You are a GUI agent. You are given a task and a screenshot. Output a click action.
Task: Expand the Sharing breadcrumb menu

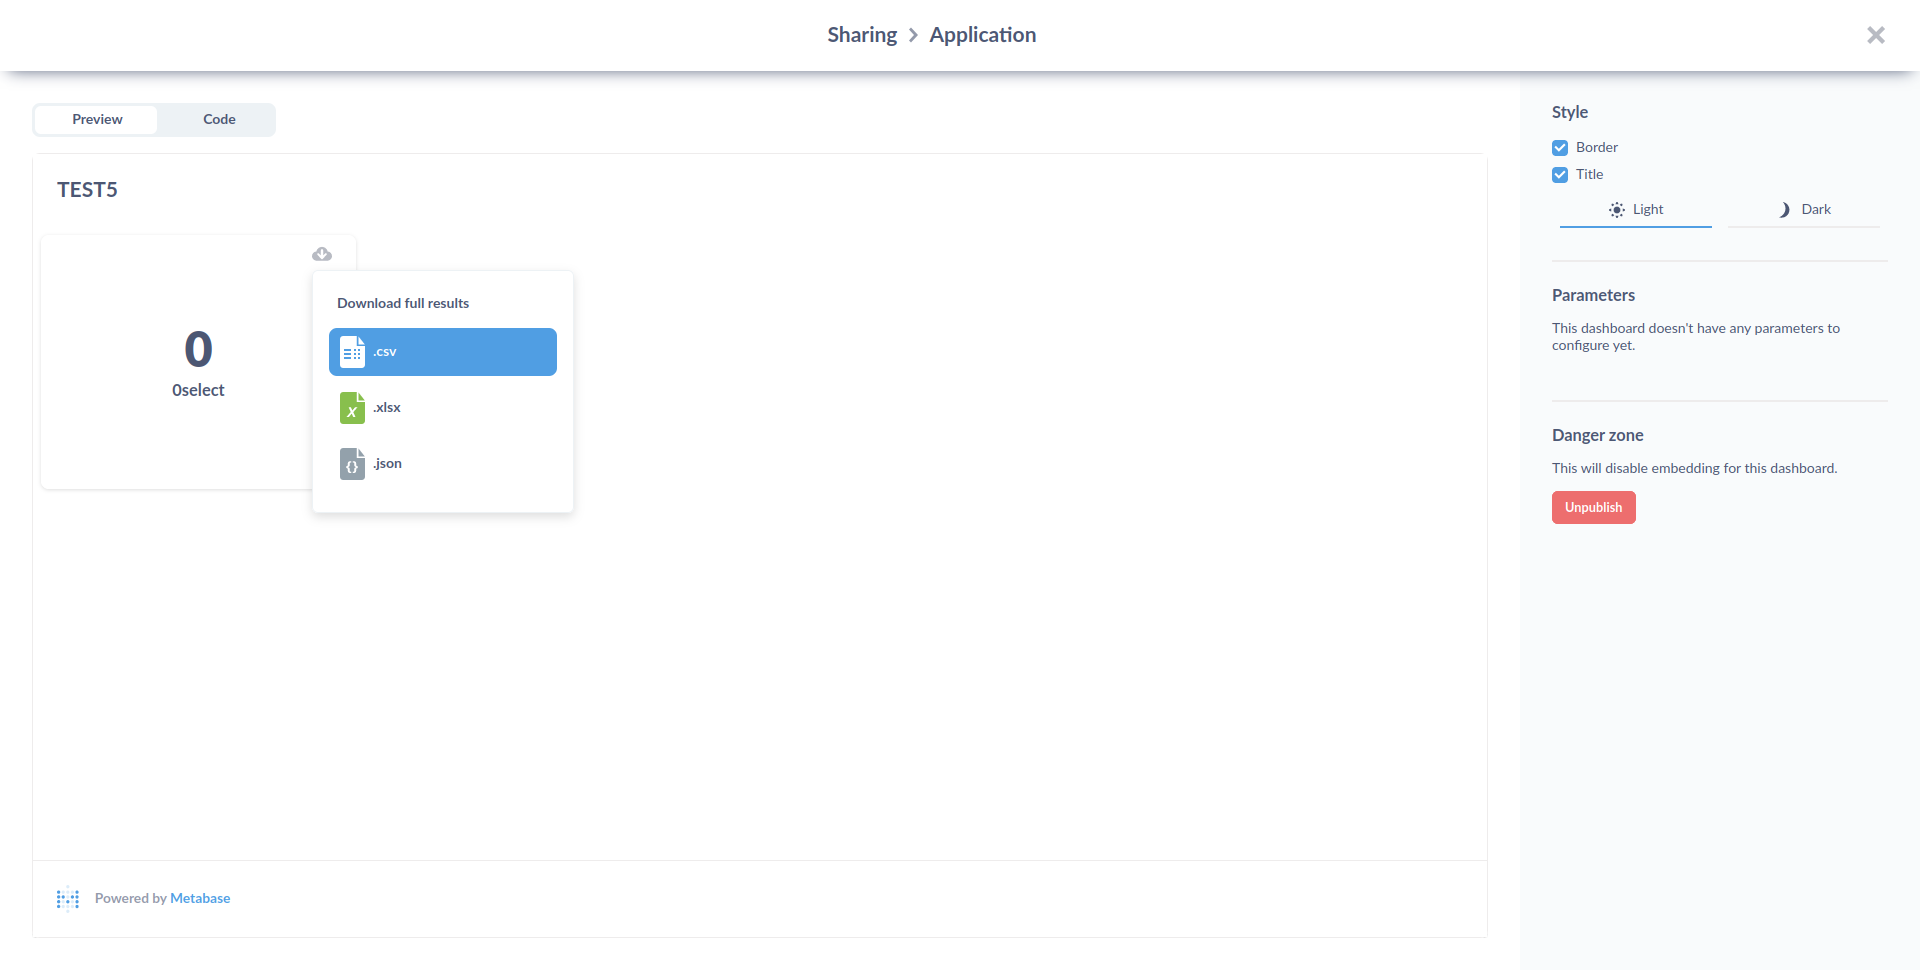(862, 34)
